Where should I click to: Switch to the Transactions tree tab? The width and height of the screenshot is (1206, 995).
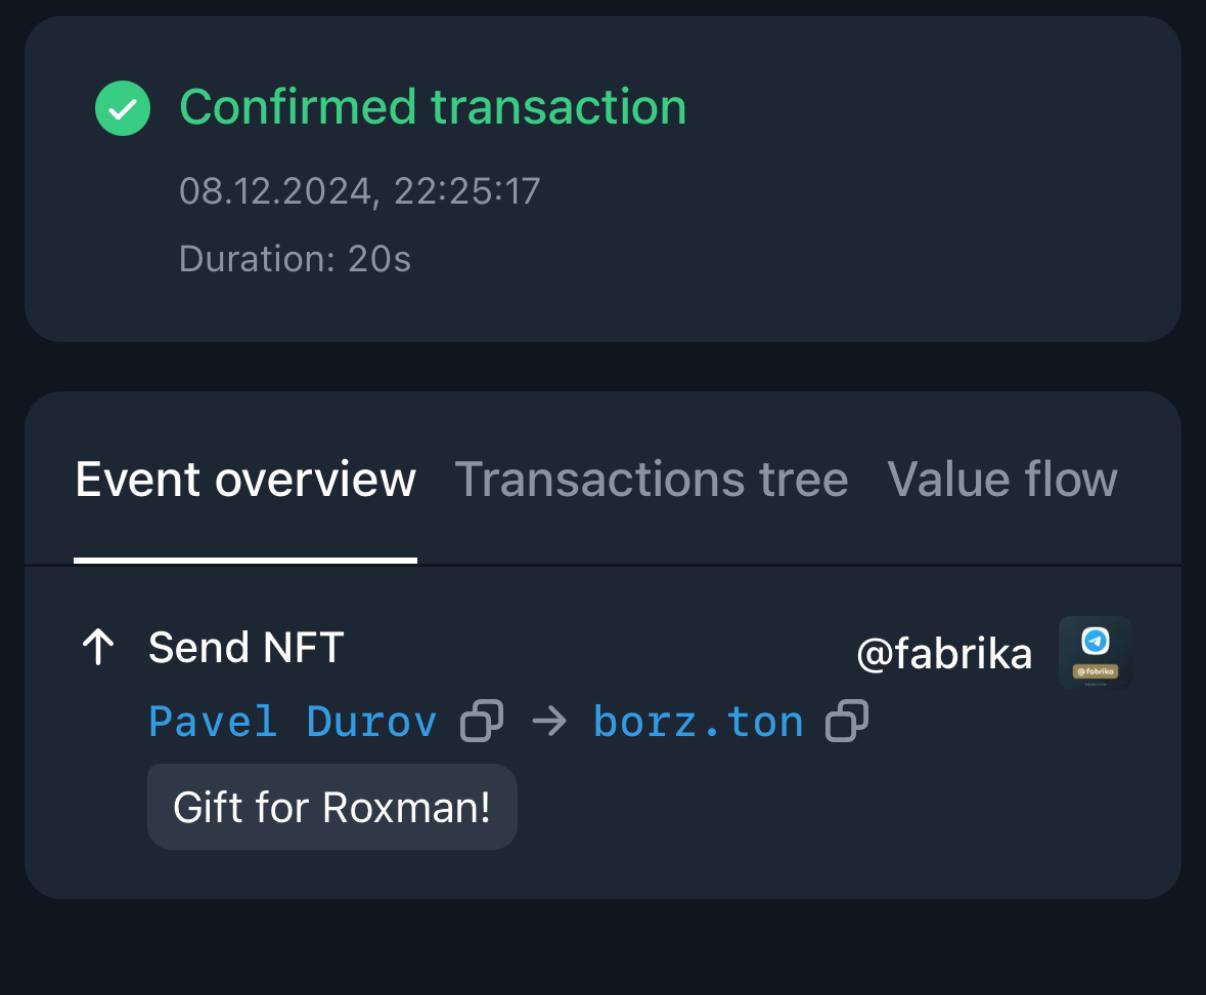tap(651, 479)
